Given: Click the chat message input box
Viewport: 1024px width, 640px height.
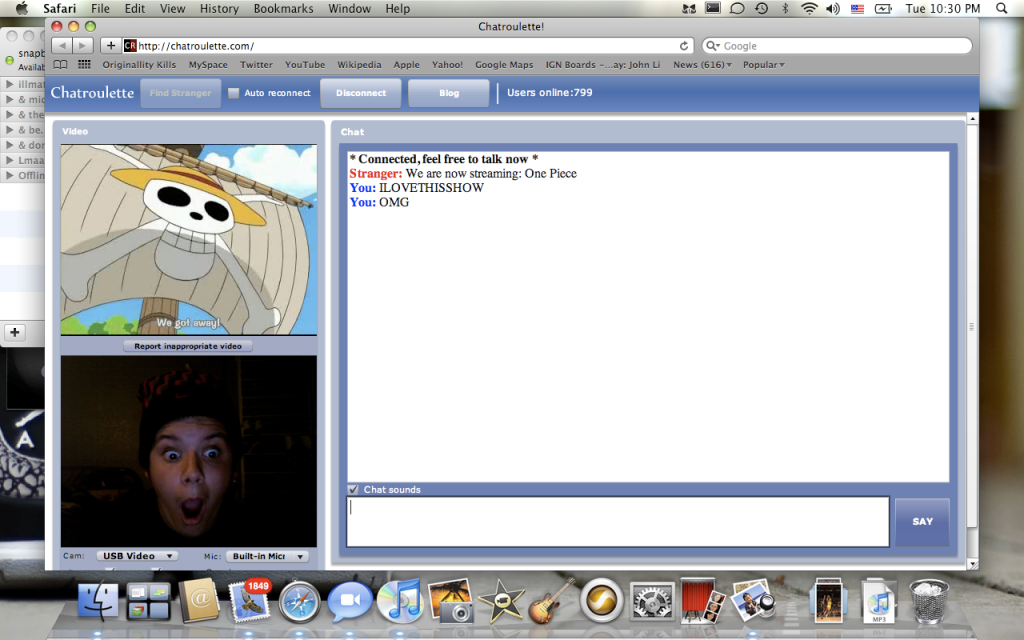Looking at the screenshot, I should [x=618, y=521].
